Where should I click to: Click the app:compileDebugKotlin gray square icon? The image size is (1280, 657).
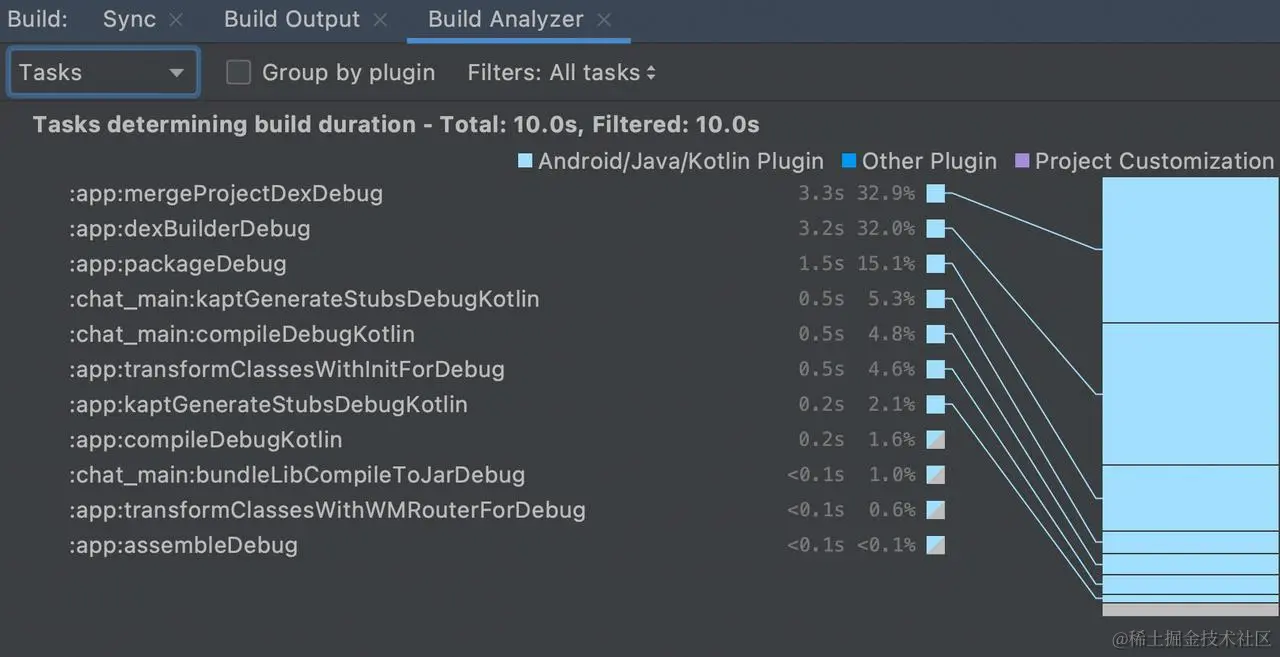[x=936, y=440]
